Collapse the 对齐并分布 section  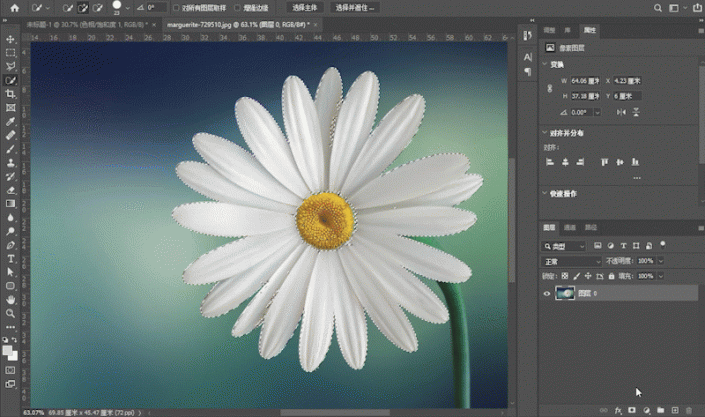pyautogui.click(x=546, y=132)
